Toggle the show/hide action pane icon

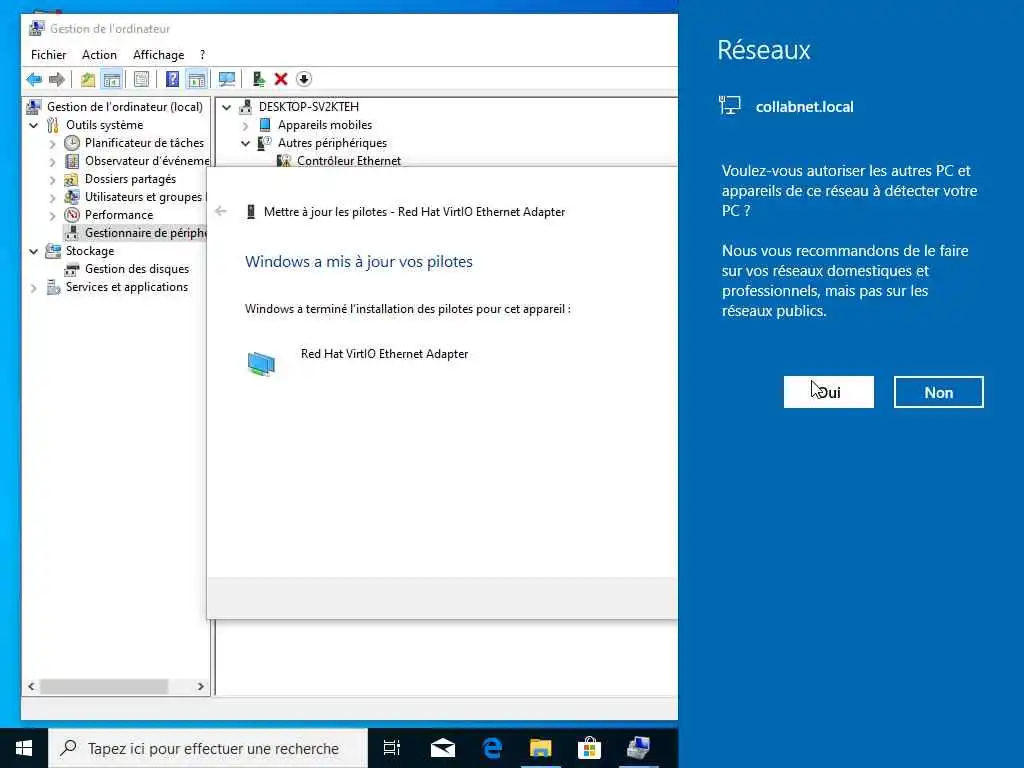(197, 80)
